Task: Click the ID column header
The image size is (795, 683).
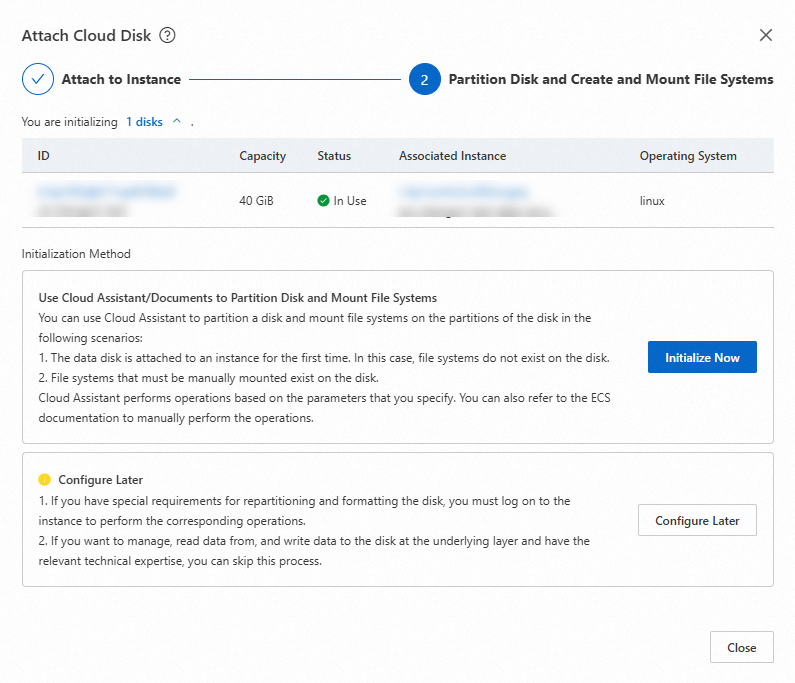Action: pyautogui.click(x=44, y=156)
